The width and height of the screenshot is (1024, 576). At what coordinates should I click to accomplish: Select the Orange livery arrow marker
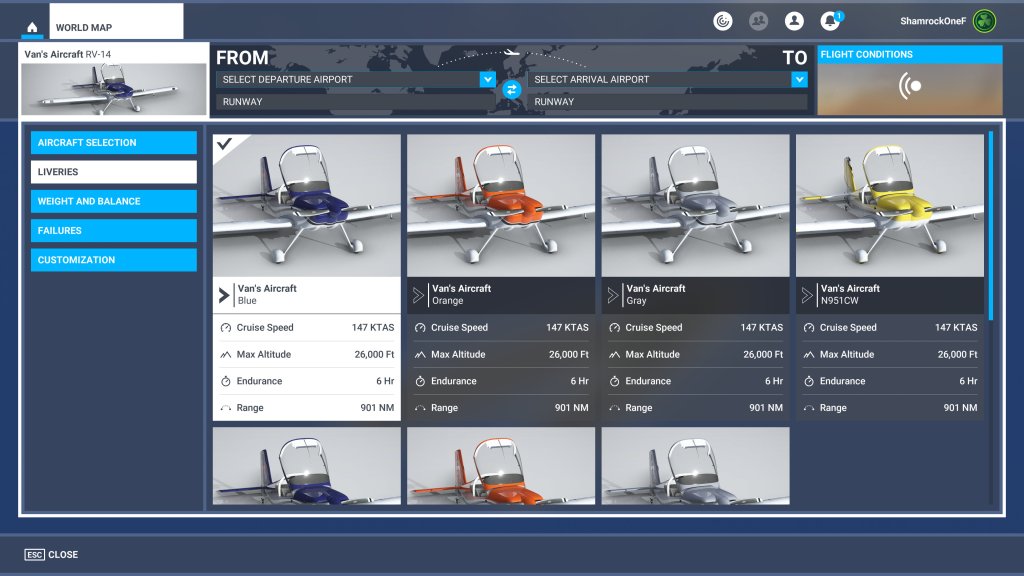[x=418, y=295]
